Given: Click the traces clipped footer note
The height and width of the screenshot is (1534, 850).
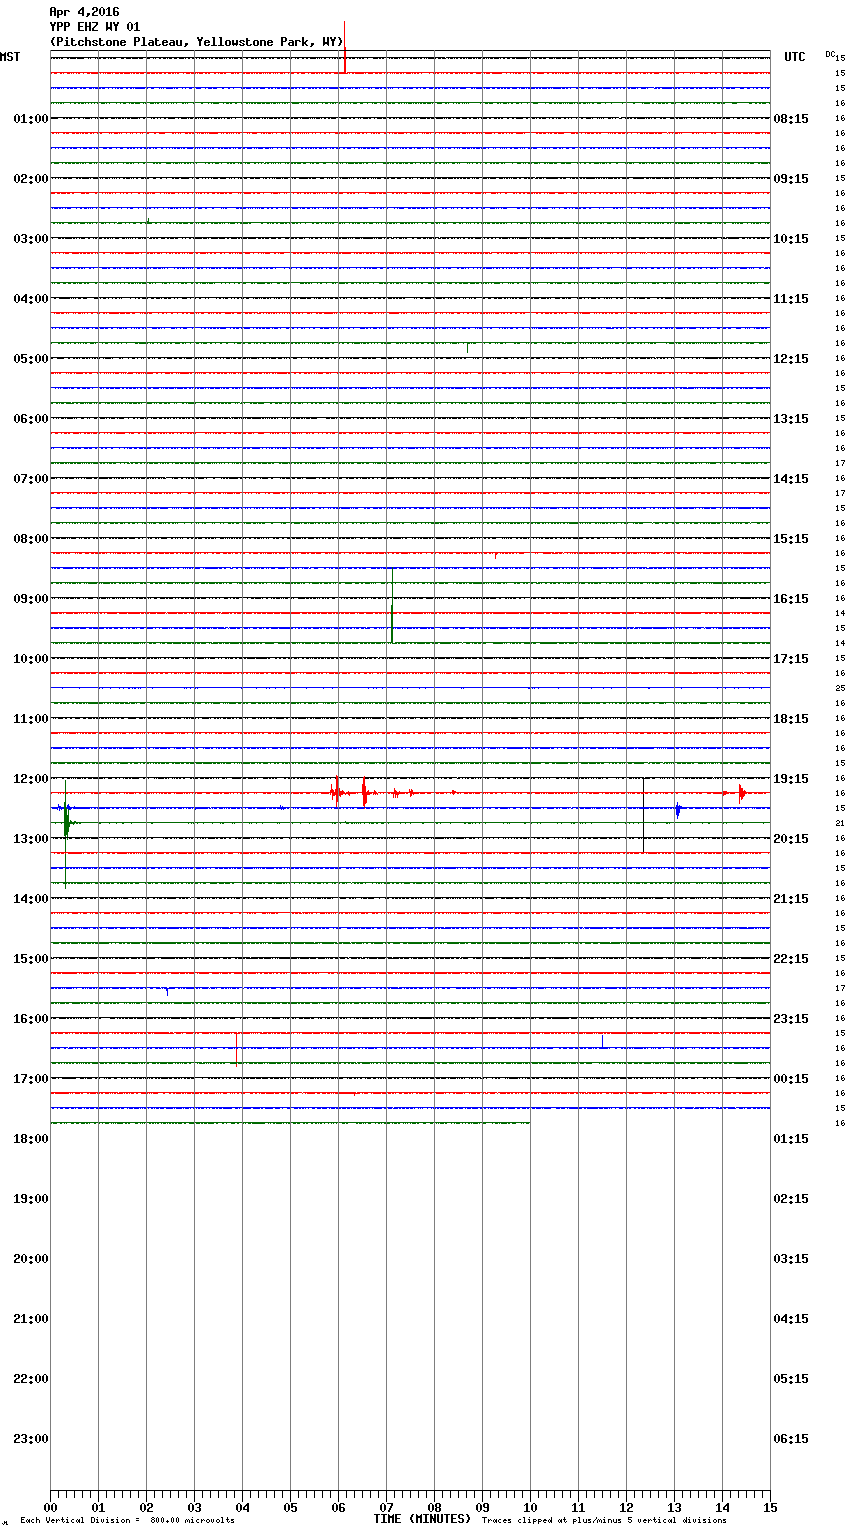Looking at the screenshot, I should click(604, 1520).
